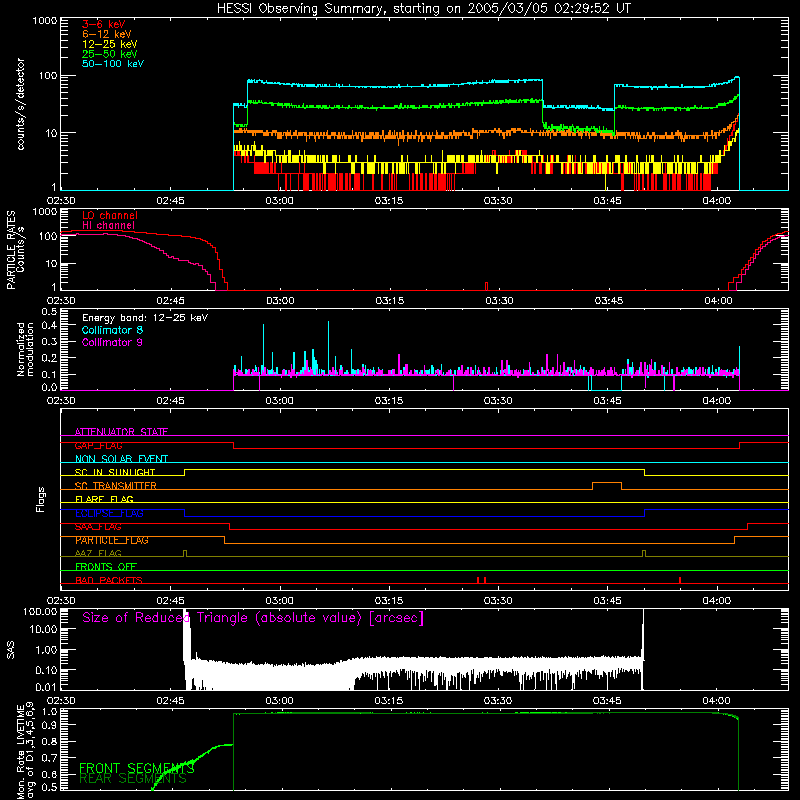Click the counts/s/detector axis label
Viewport: 800px width, 800px height.
click(20, 104)
